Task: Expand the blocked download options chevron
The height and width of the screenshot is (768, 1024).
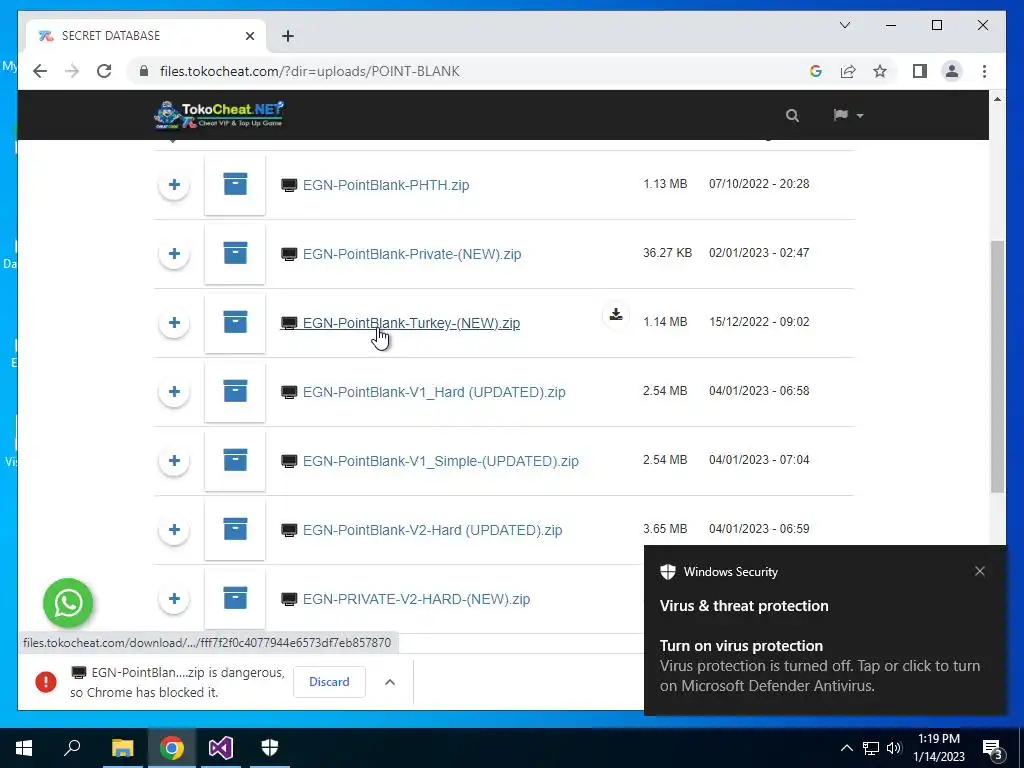Action: pos(390,682)
